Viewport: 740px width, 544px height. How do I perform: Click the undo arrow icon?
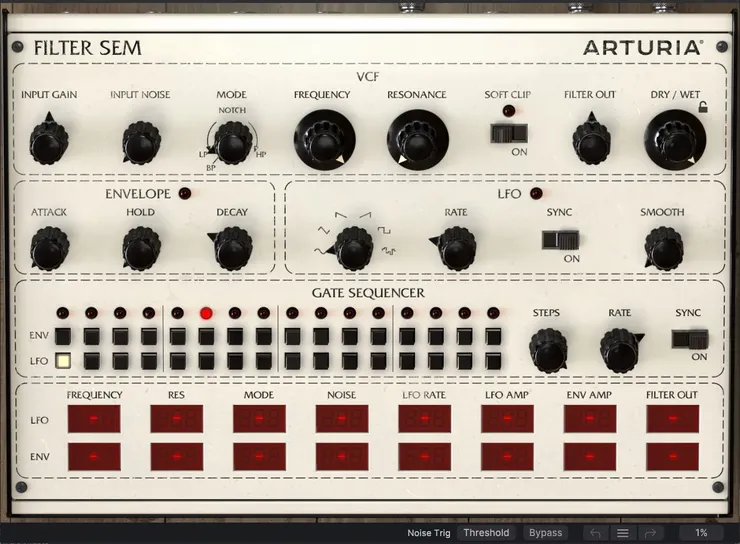click(x=595, y=533)
